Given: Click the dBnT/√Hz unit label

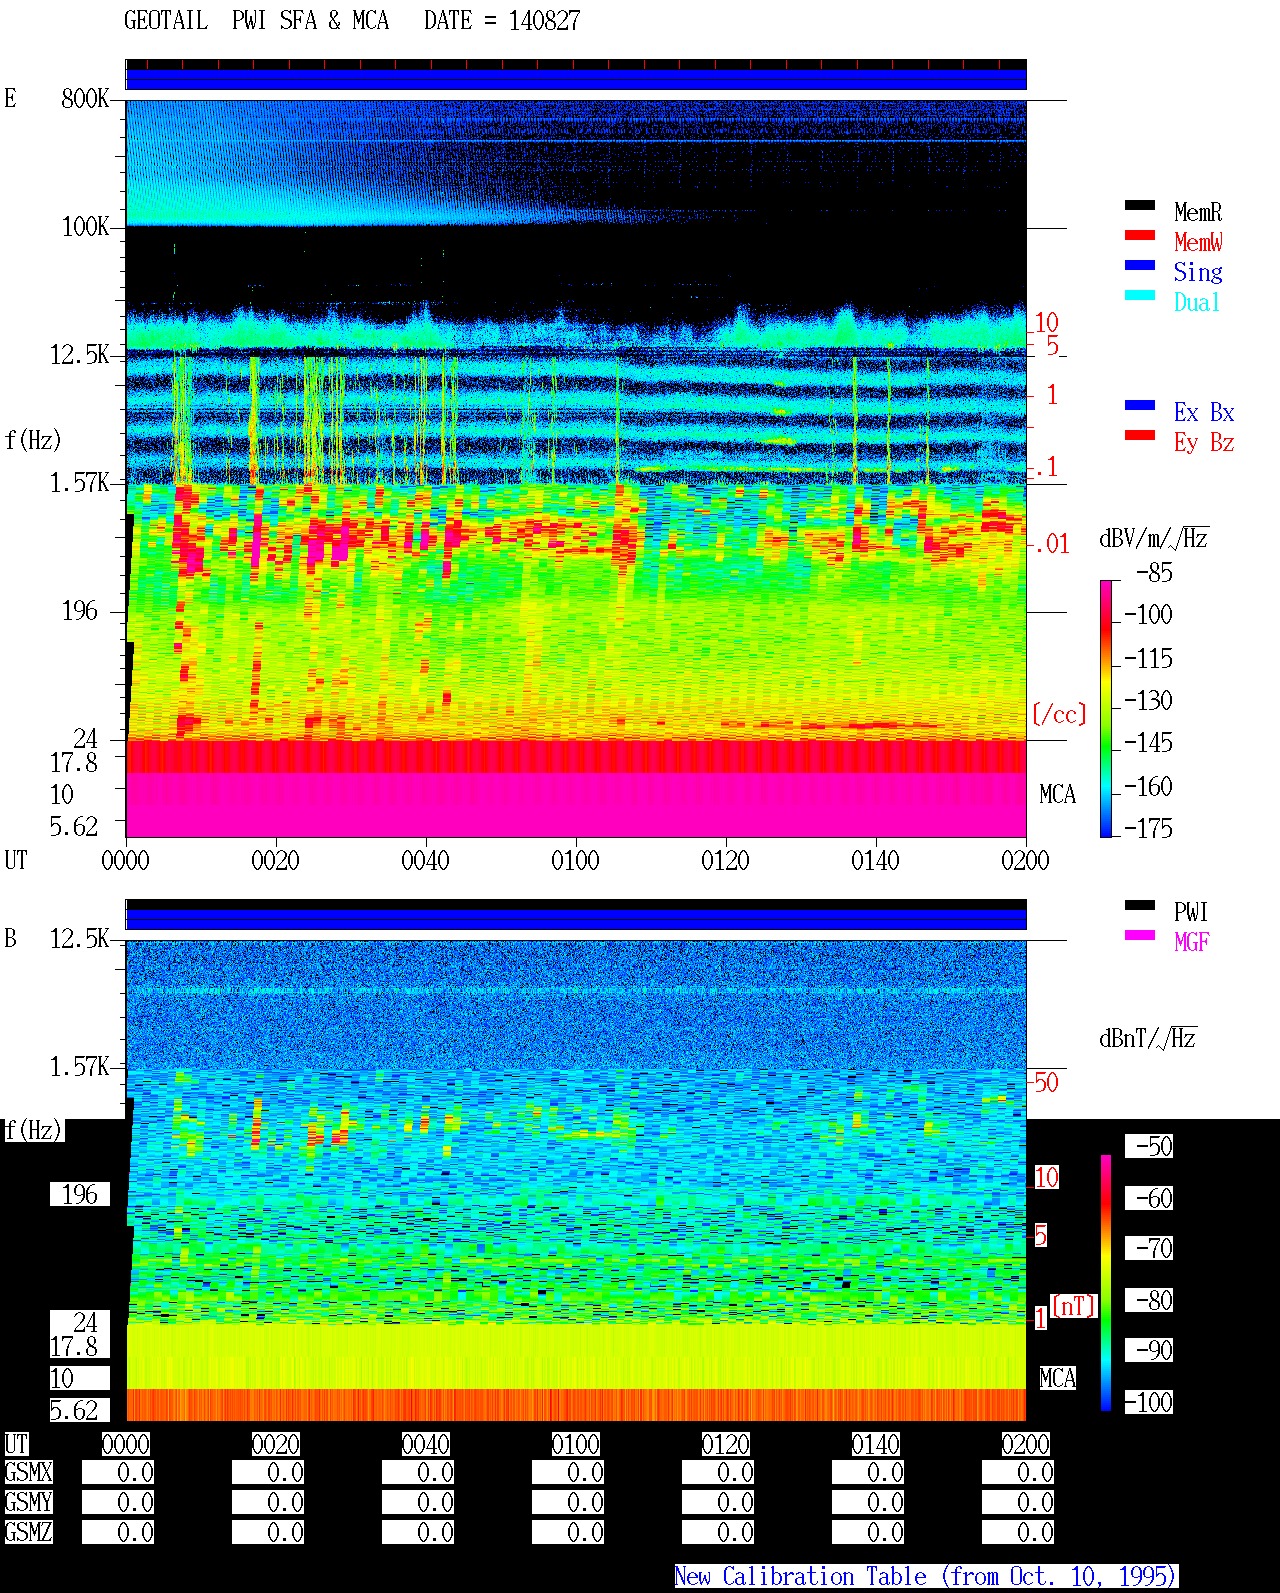Looking at the screenshot, I should coord(1148,1038).
